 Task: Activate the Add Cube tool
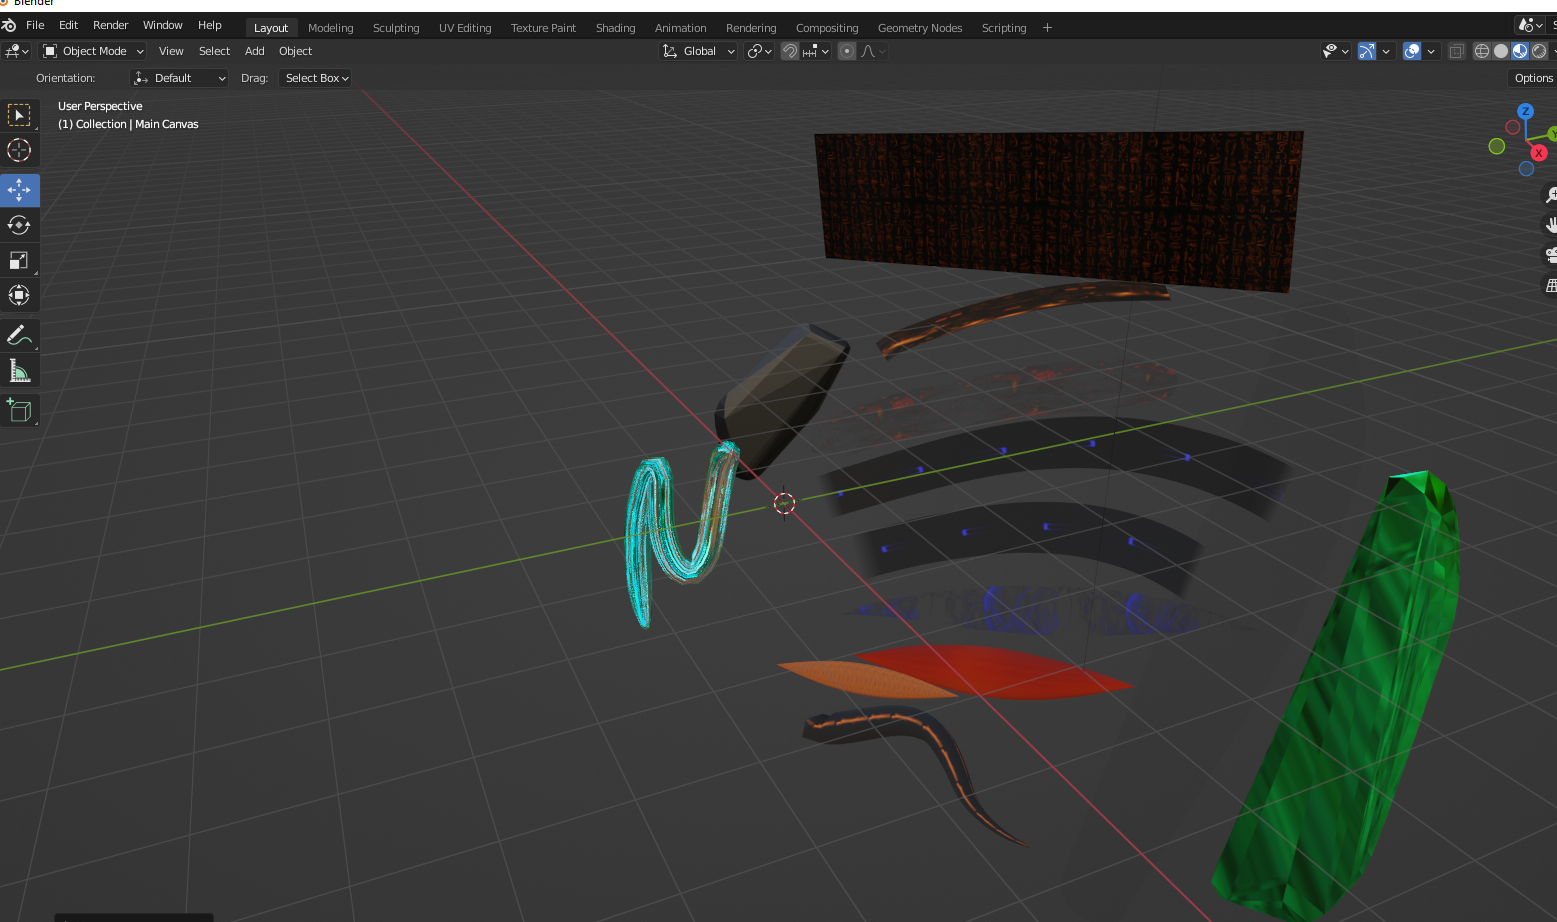[x=20, y=409]
